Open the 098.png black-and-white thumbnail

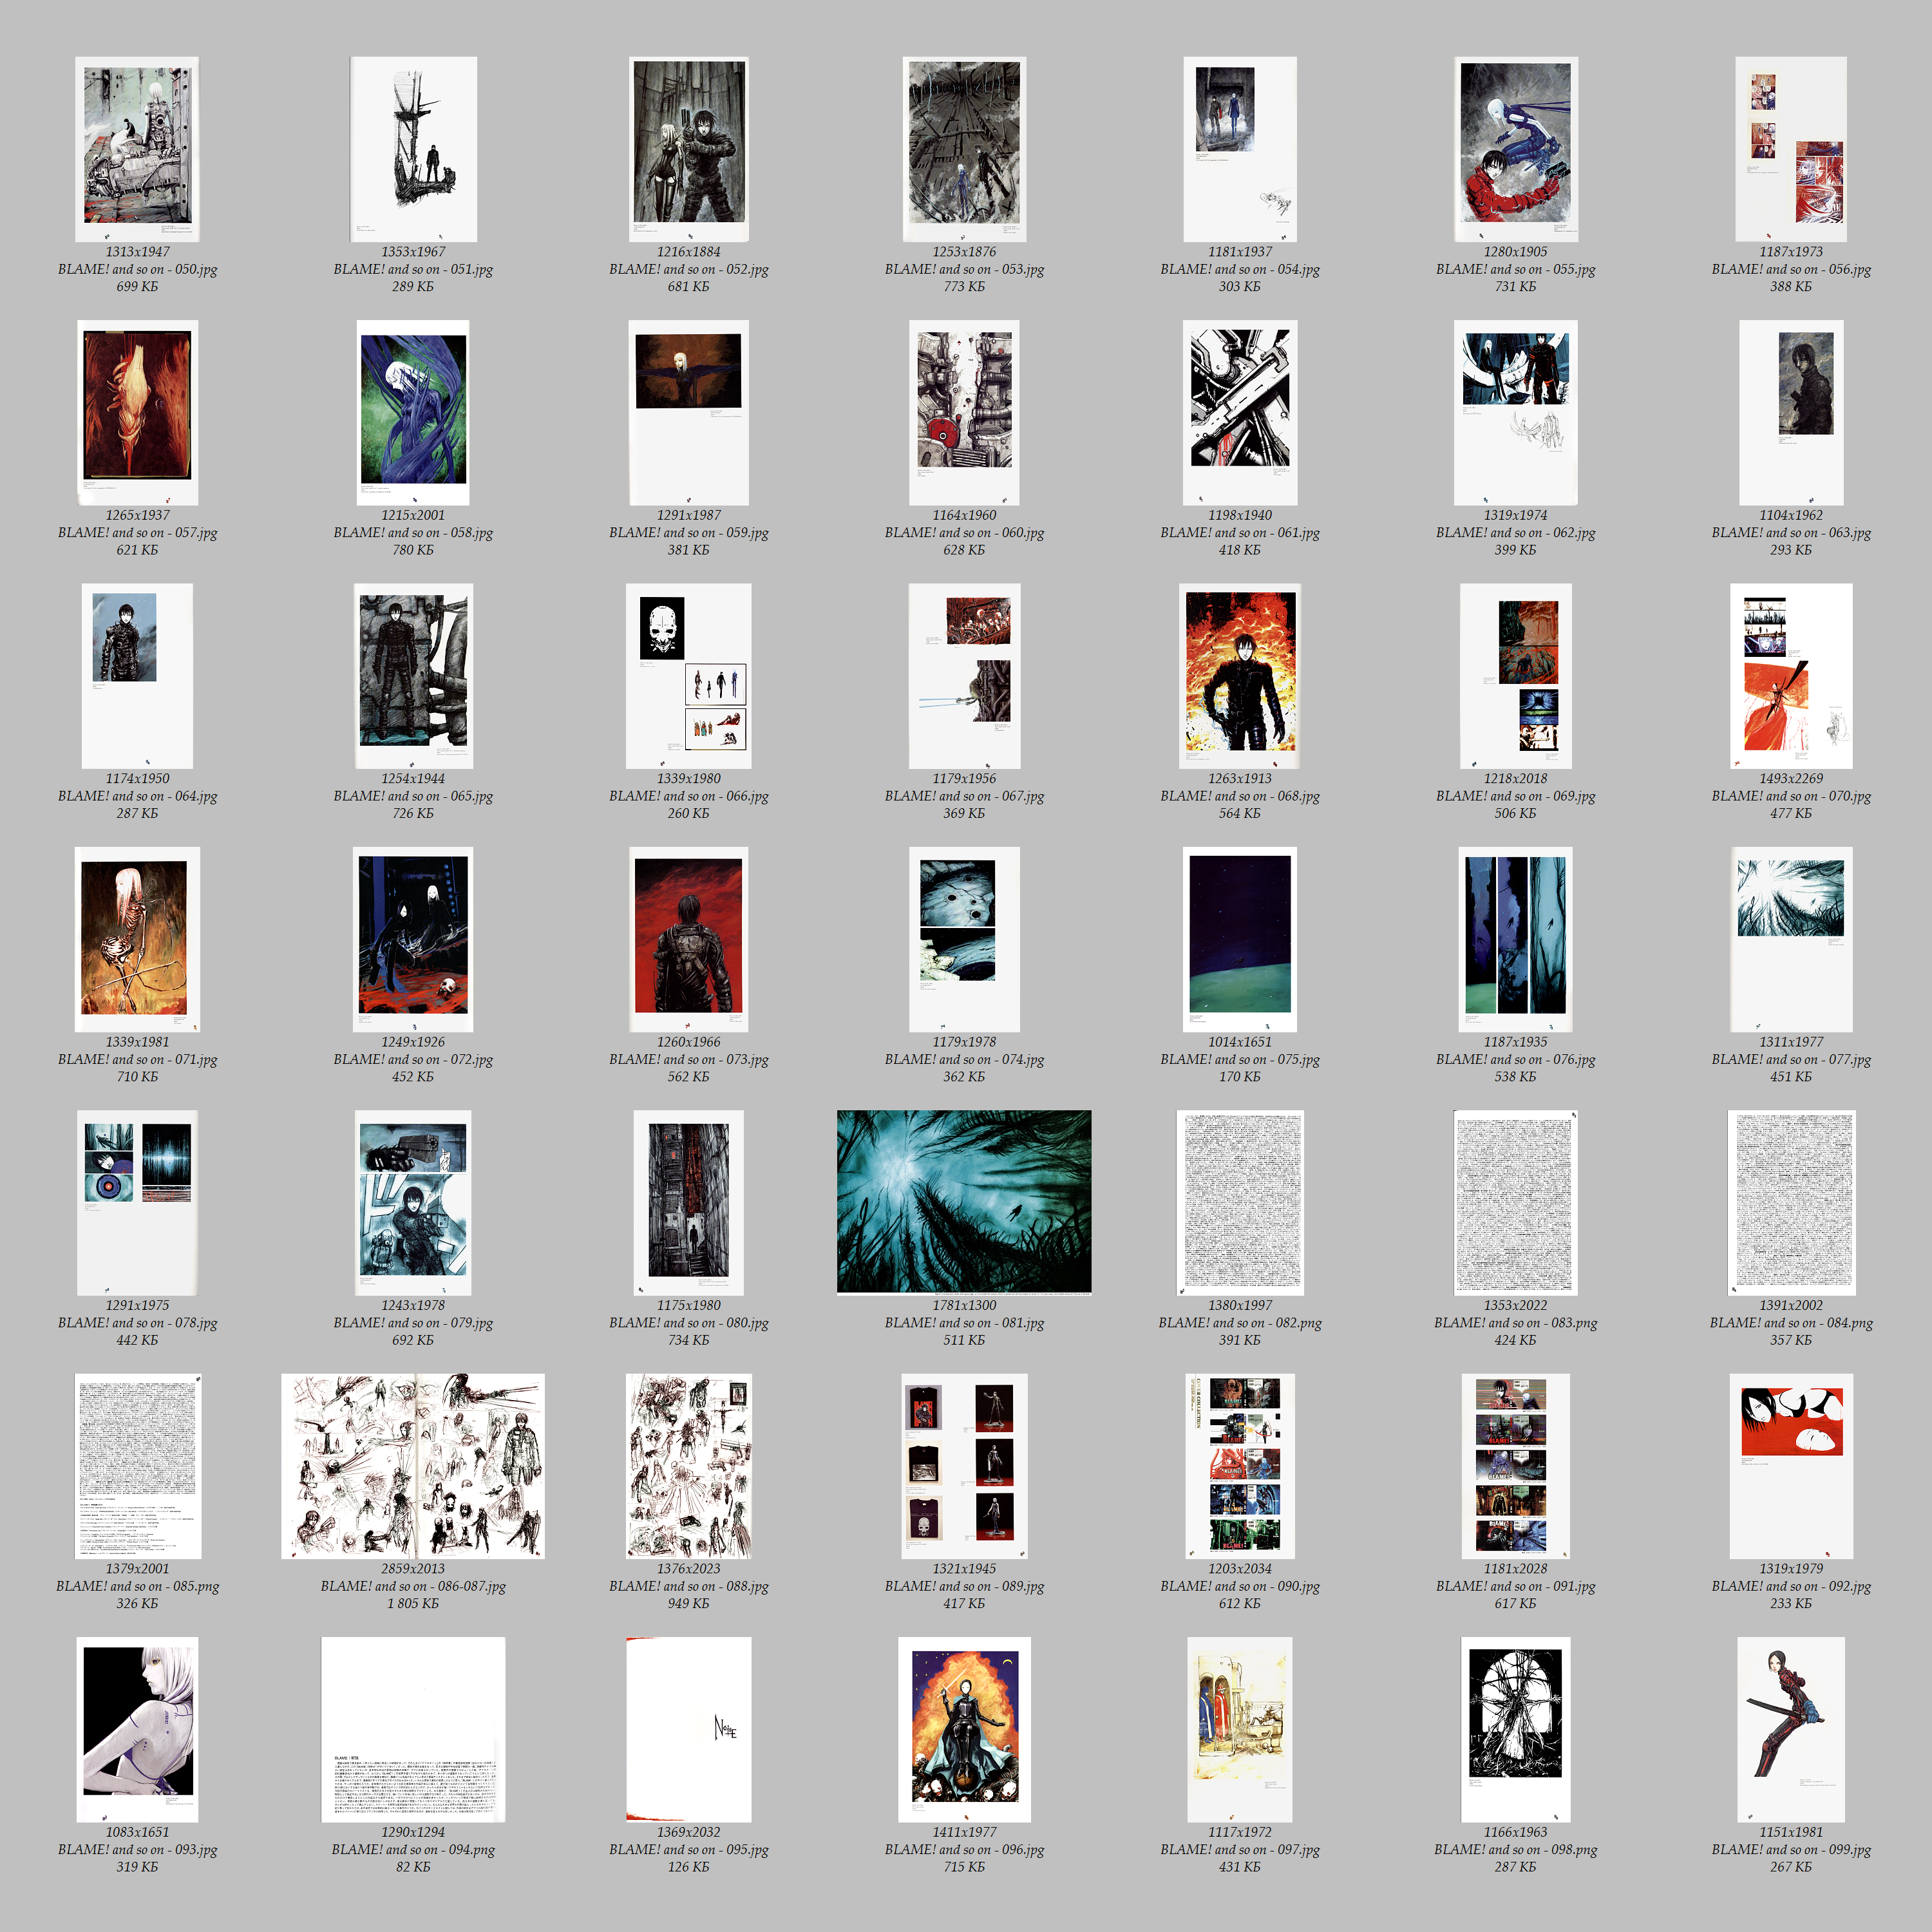coord(1516,1729)
